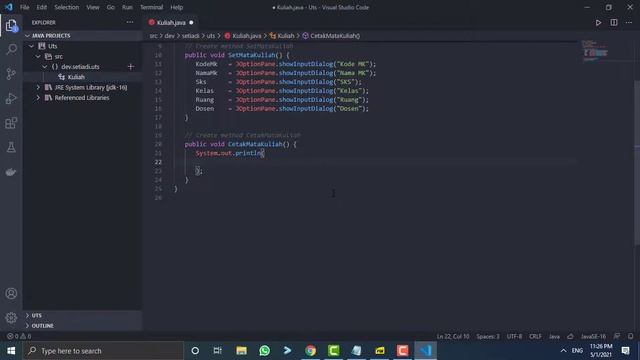Image resolution: width=640 pixels, height=360 pixels.
Task: Open the clock showing 11:26 PM
Action: (x=601, y=351)
